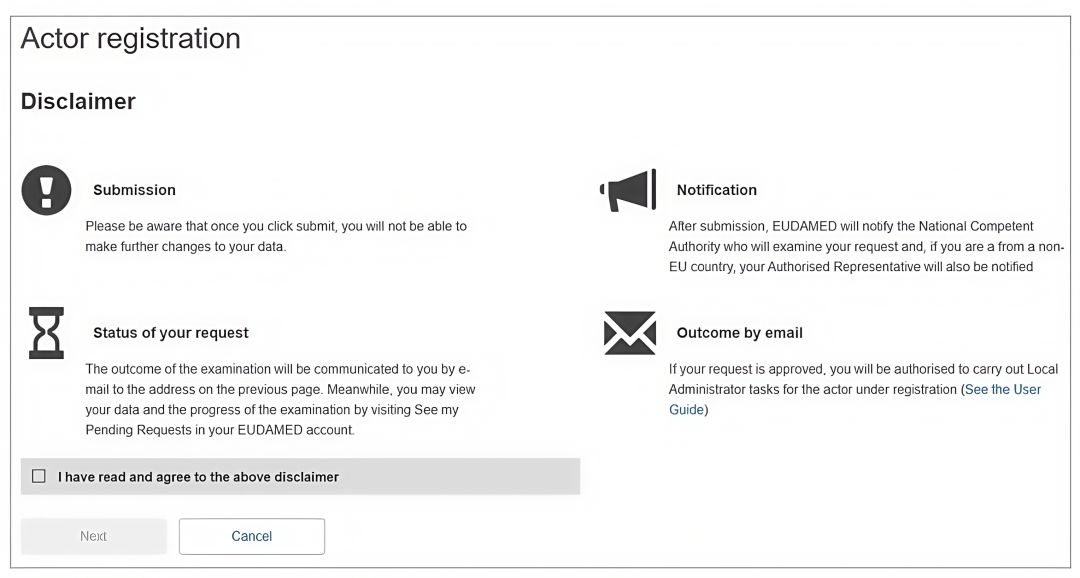Click the exclamation mark Submission icon

coord(46,190)
